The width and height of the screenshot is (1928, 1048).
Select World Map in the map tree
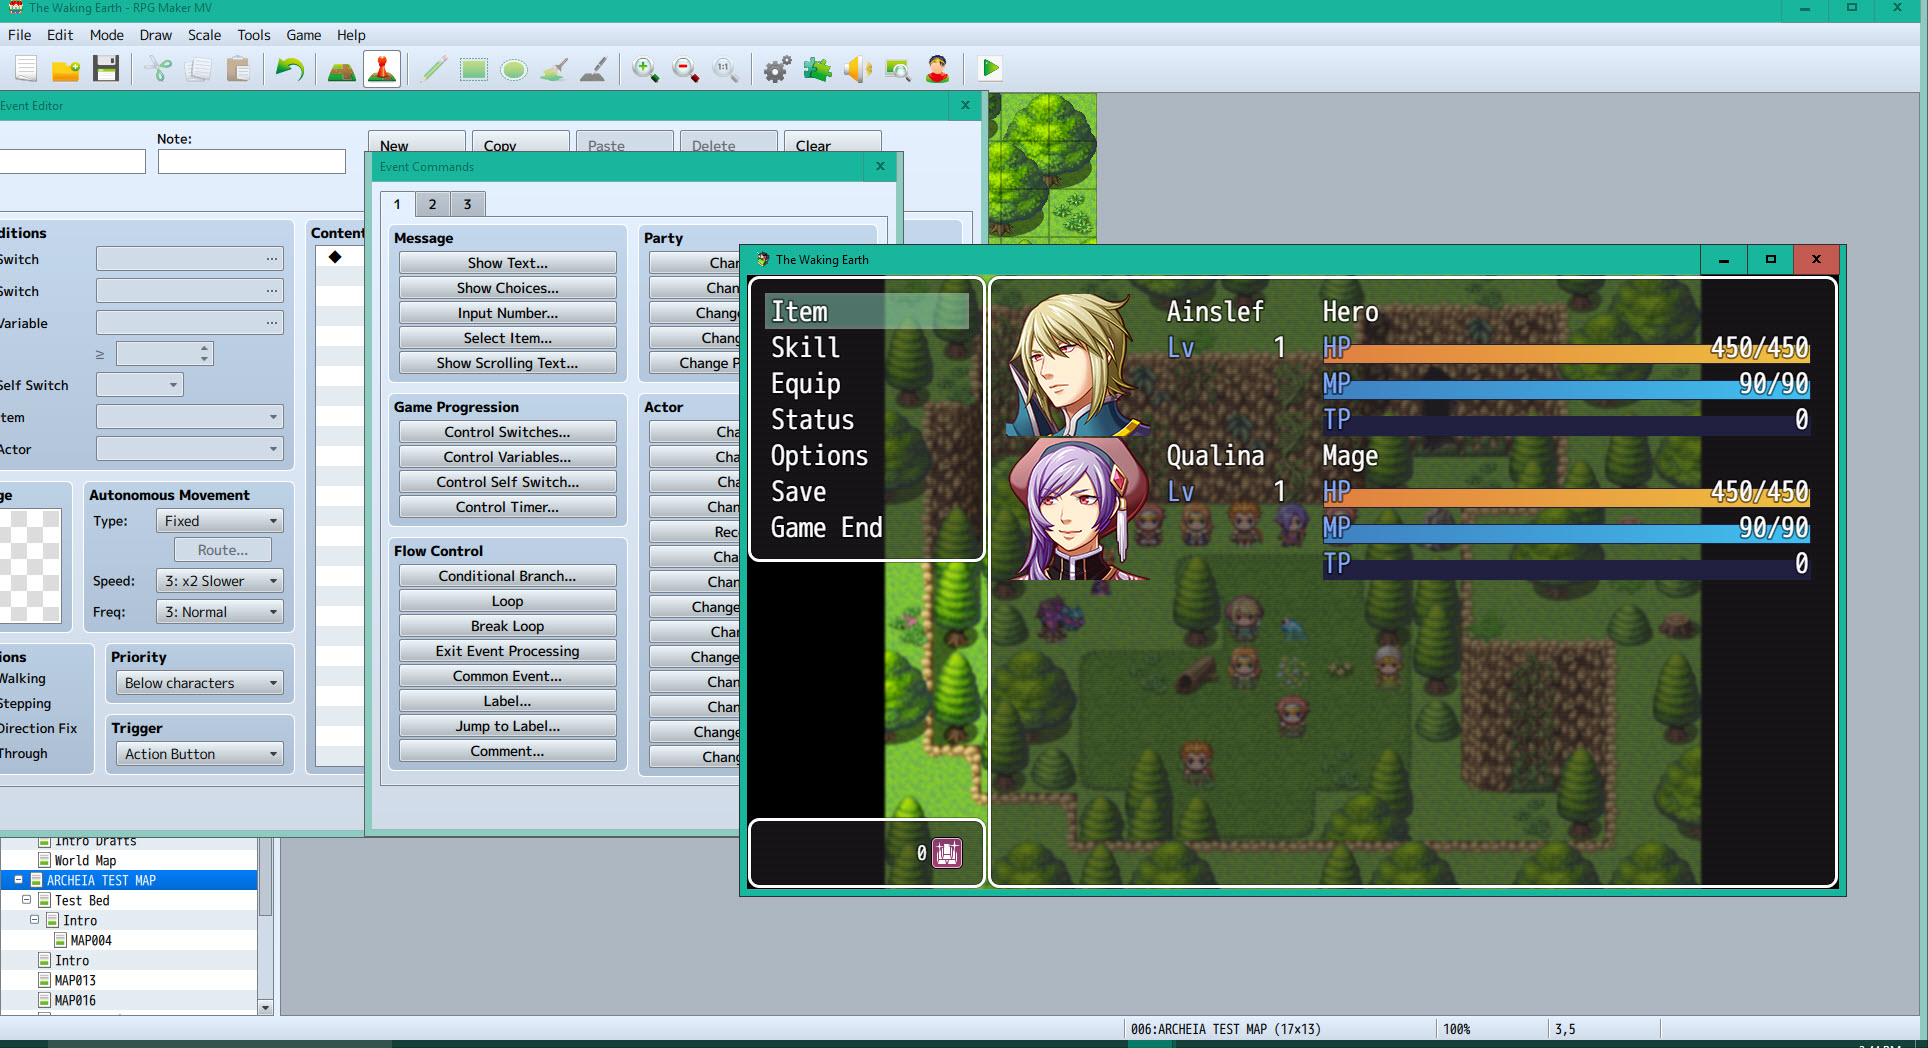85,860
